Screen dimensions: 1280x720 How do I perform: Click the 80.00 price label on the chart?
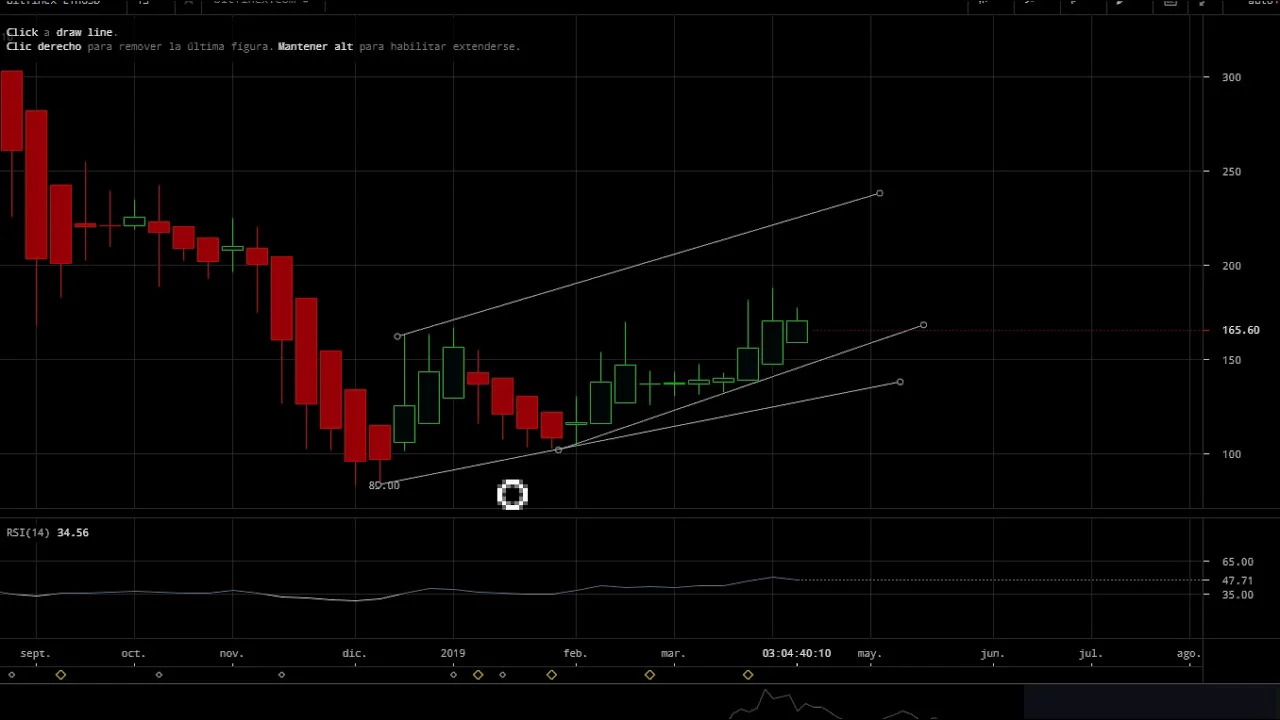384,485
